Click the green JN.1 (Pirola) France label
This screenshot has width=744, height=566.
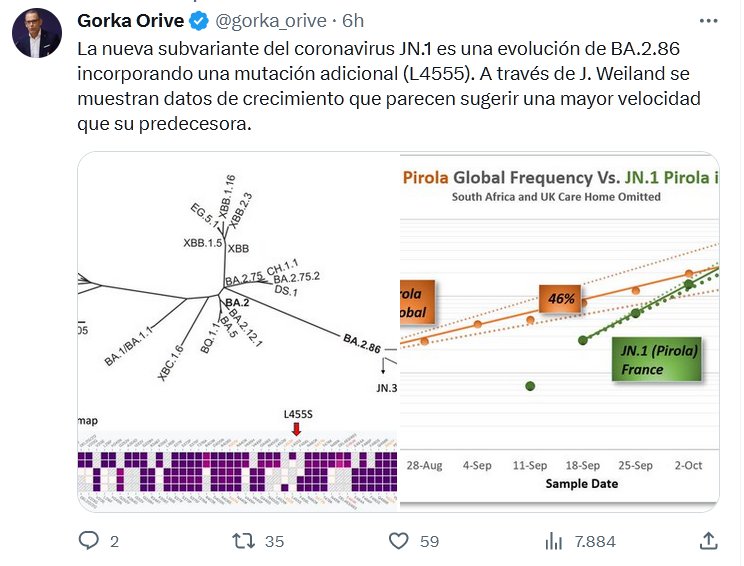[x=656, y=360]
